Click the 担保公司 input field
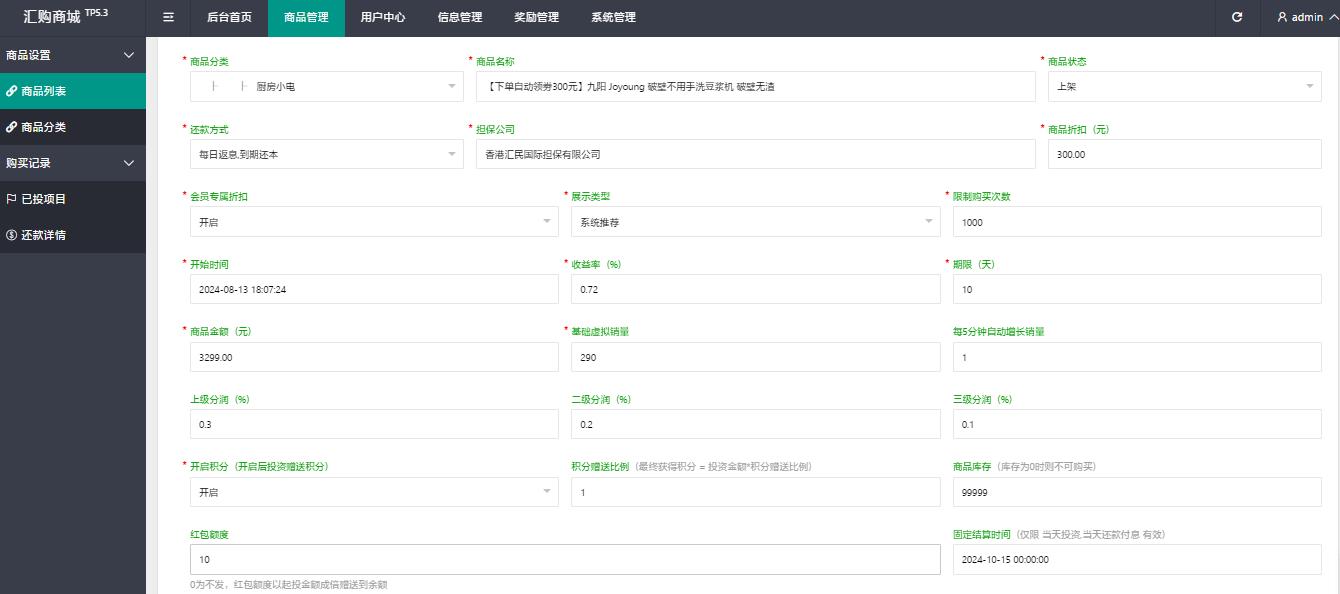The width and height of the screenshot is (1340, 594). click(x=756, y=154)
